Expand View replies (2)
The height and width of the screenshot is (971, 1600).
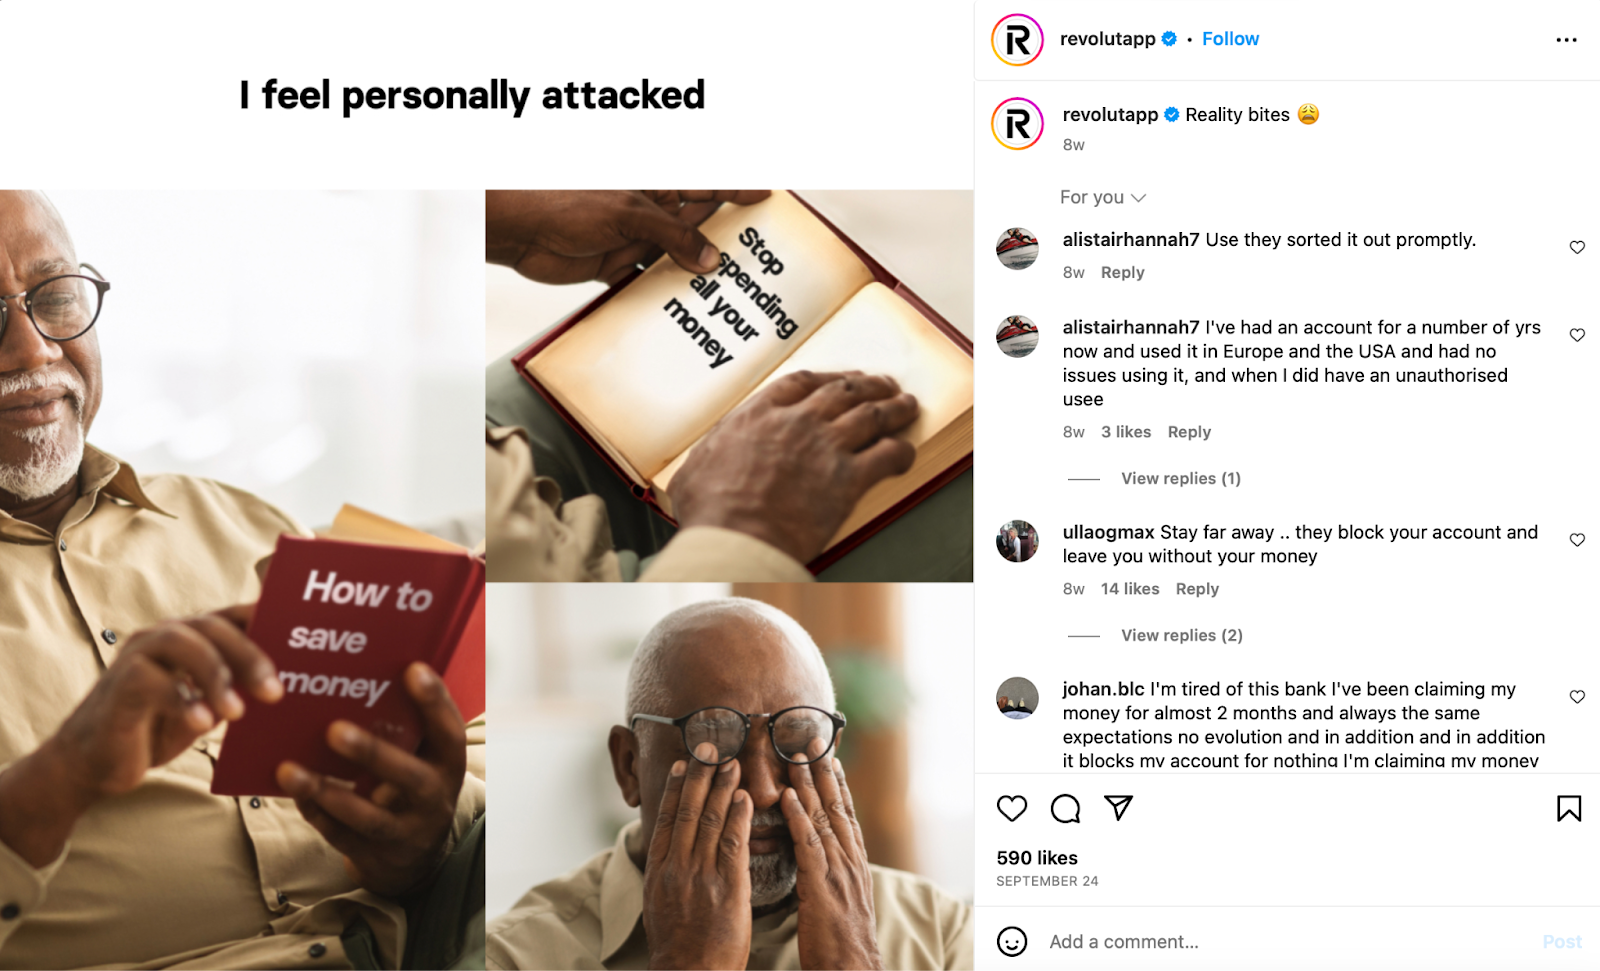coord(1181,635)
